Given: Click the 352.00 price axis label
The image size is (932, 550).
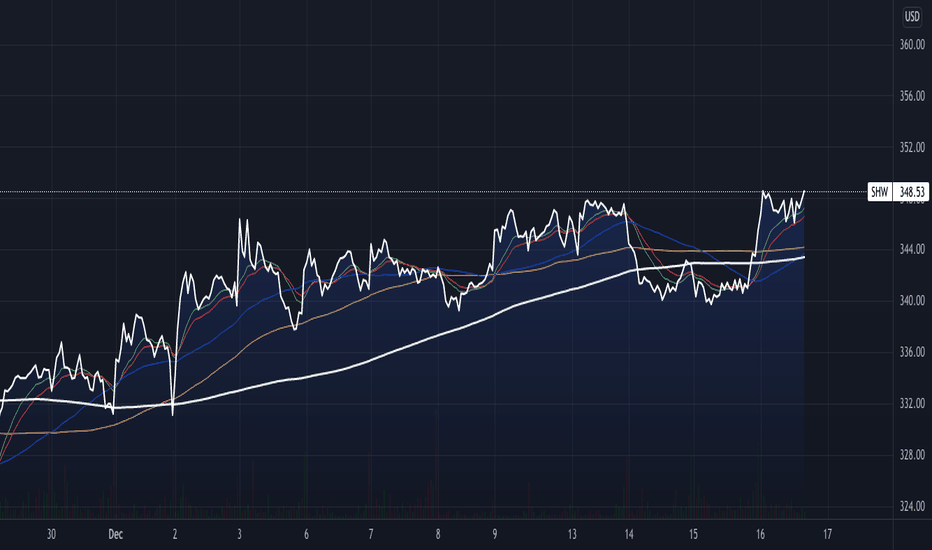Looking at the screenshot, I should coord(912,147).
